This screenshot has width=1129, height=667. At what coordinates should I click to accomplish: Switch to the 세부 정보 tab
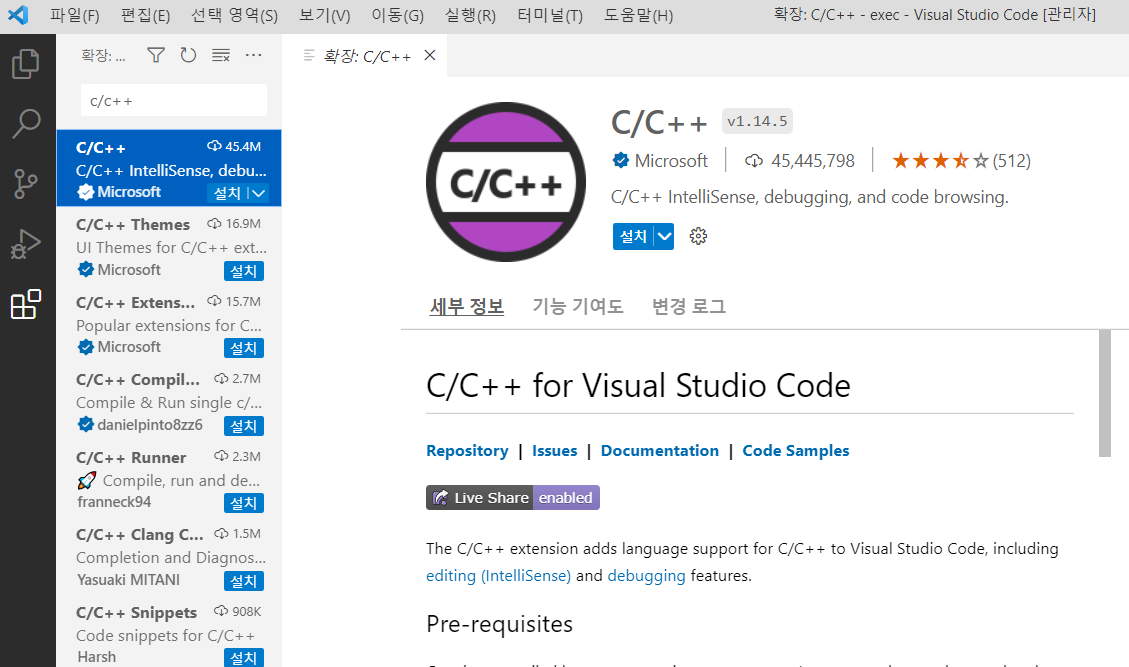(x=467, y=306)
